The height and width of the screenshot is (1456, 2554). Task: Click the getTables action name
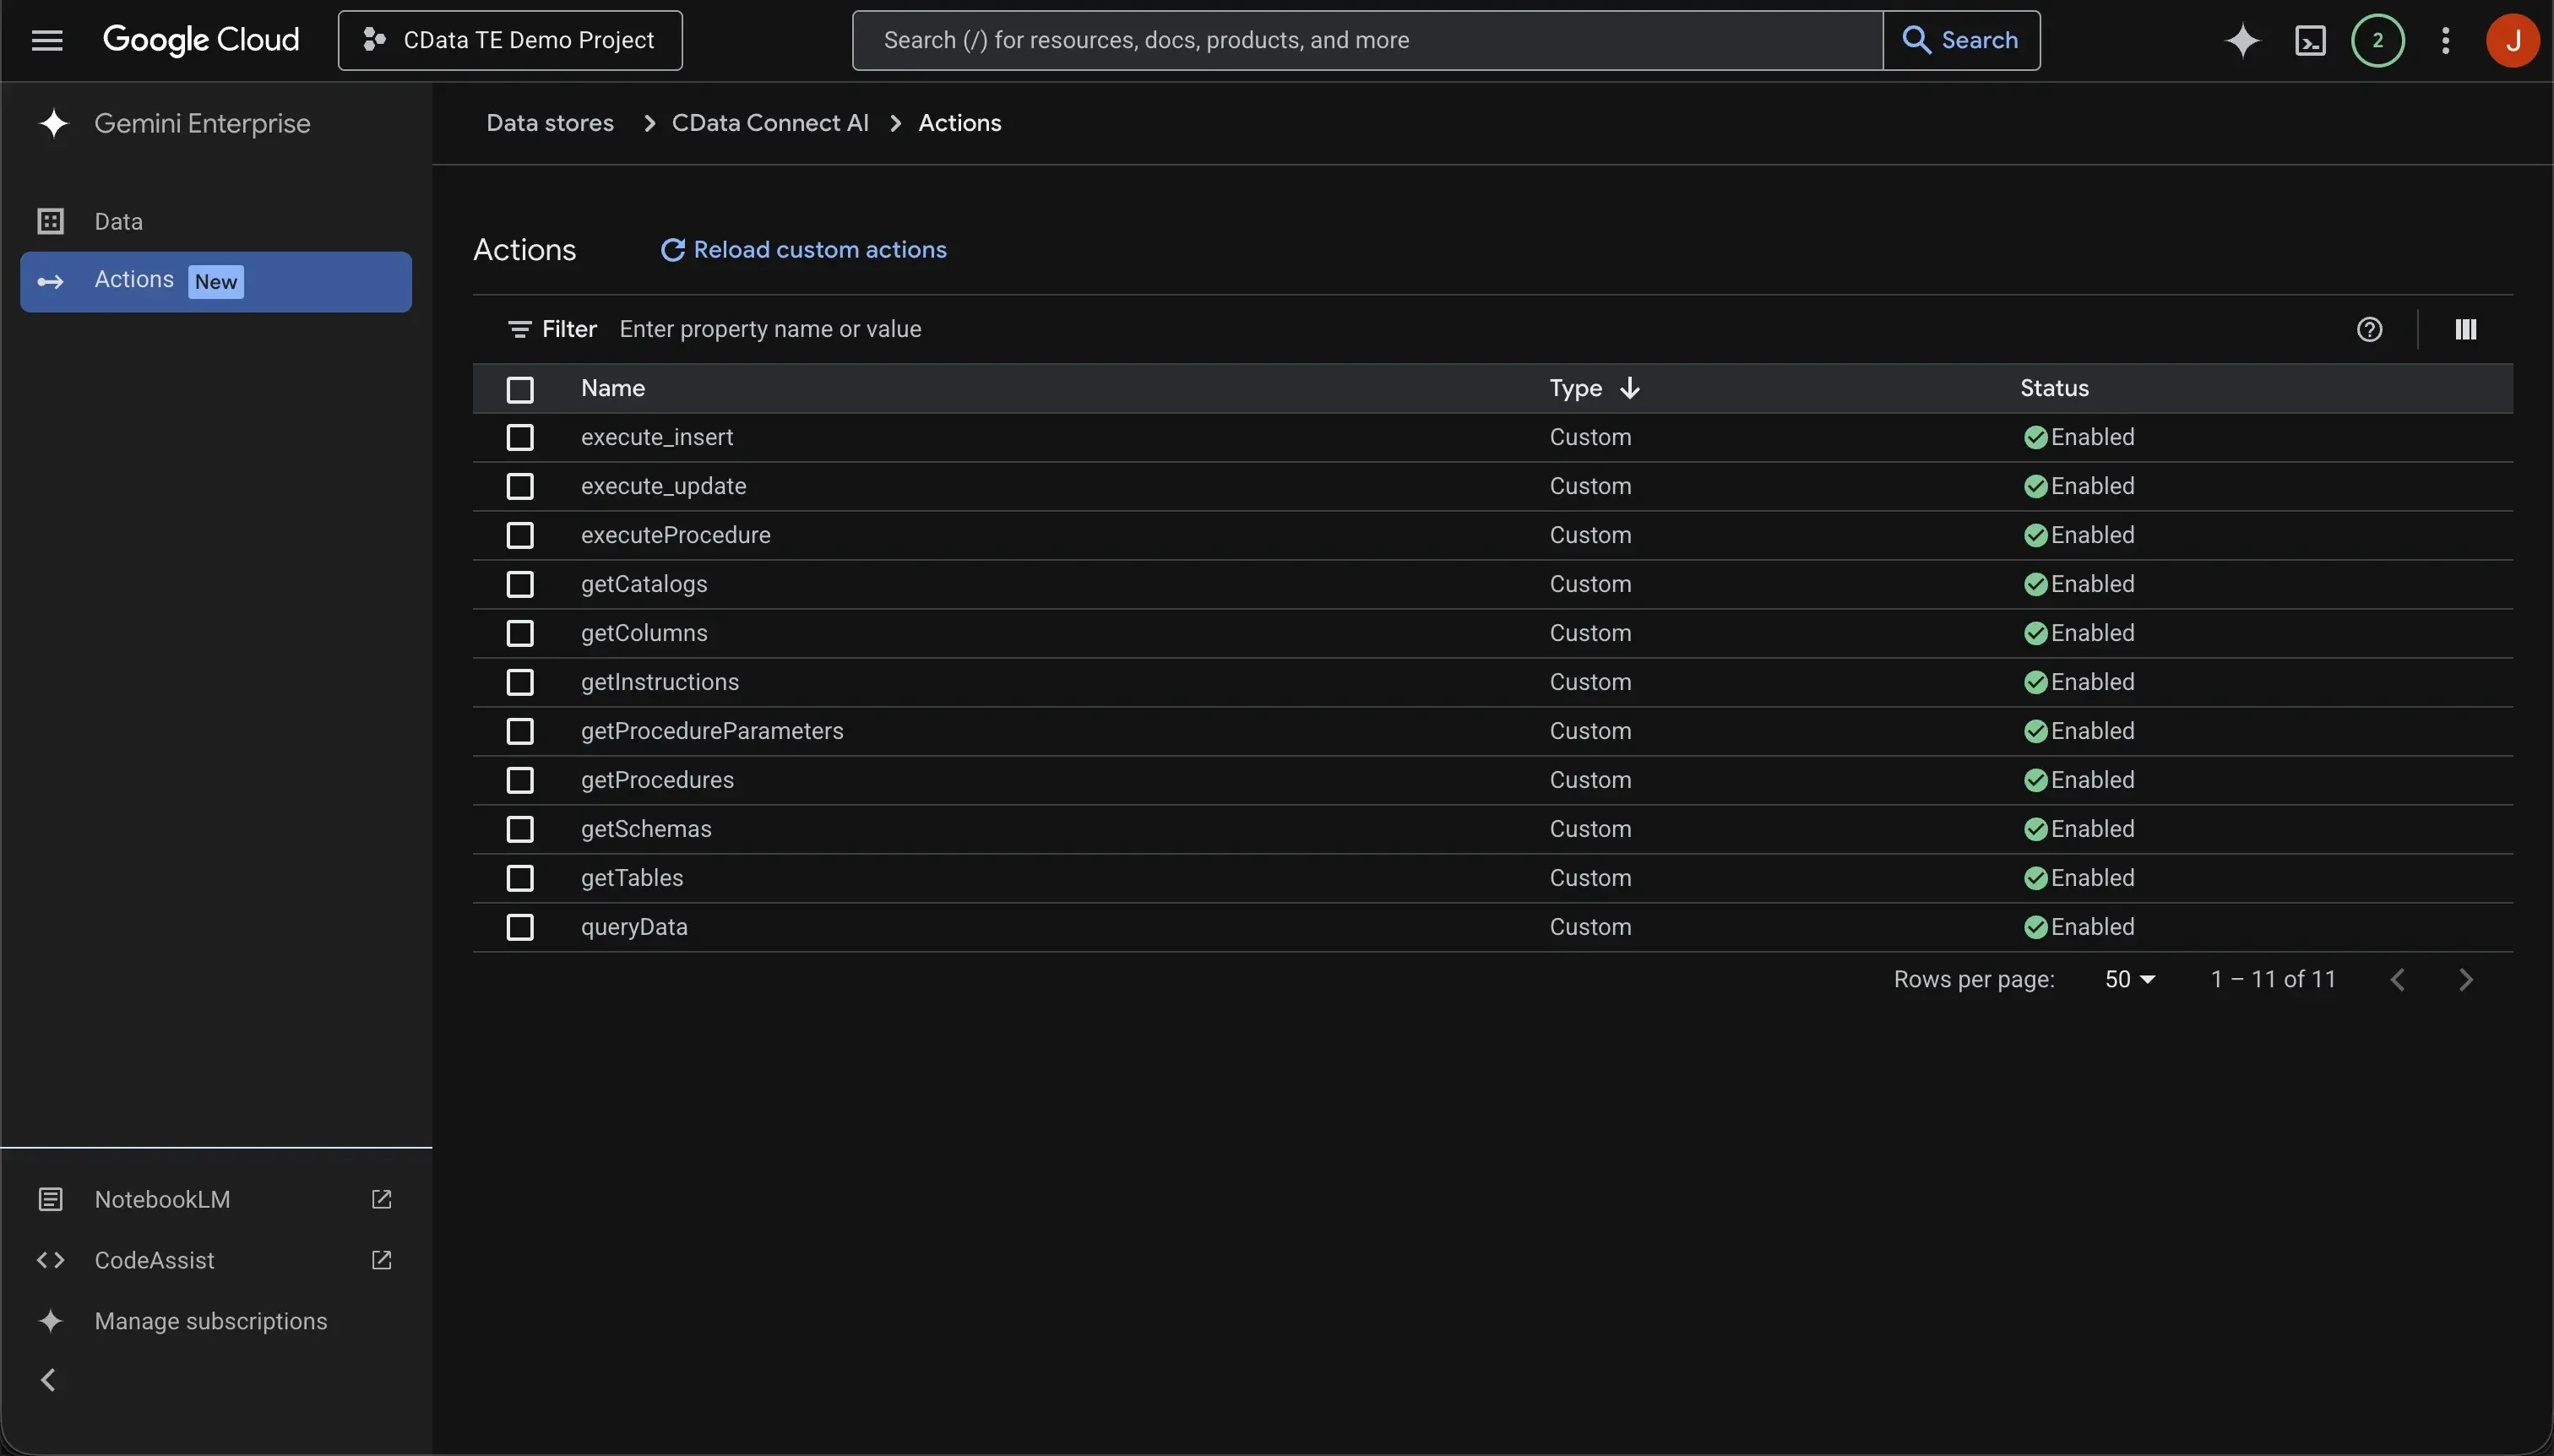pyautogui.click(x=632, y=878)
